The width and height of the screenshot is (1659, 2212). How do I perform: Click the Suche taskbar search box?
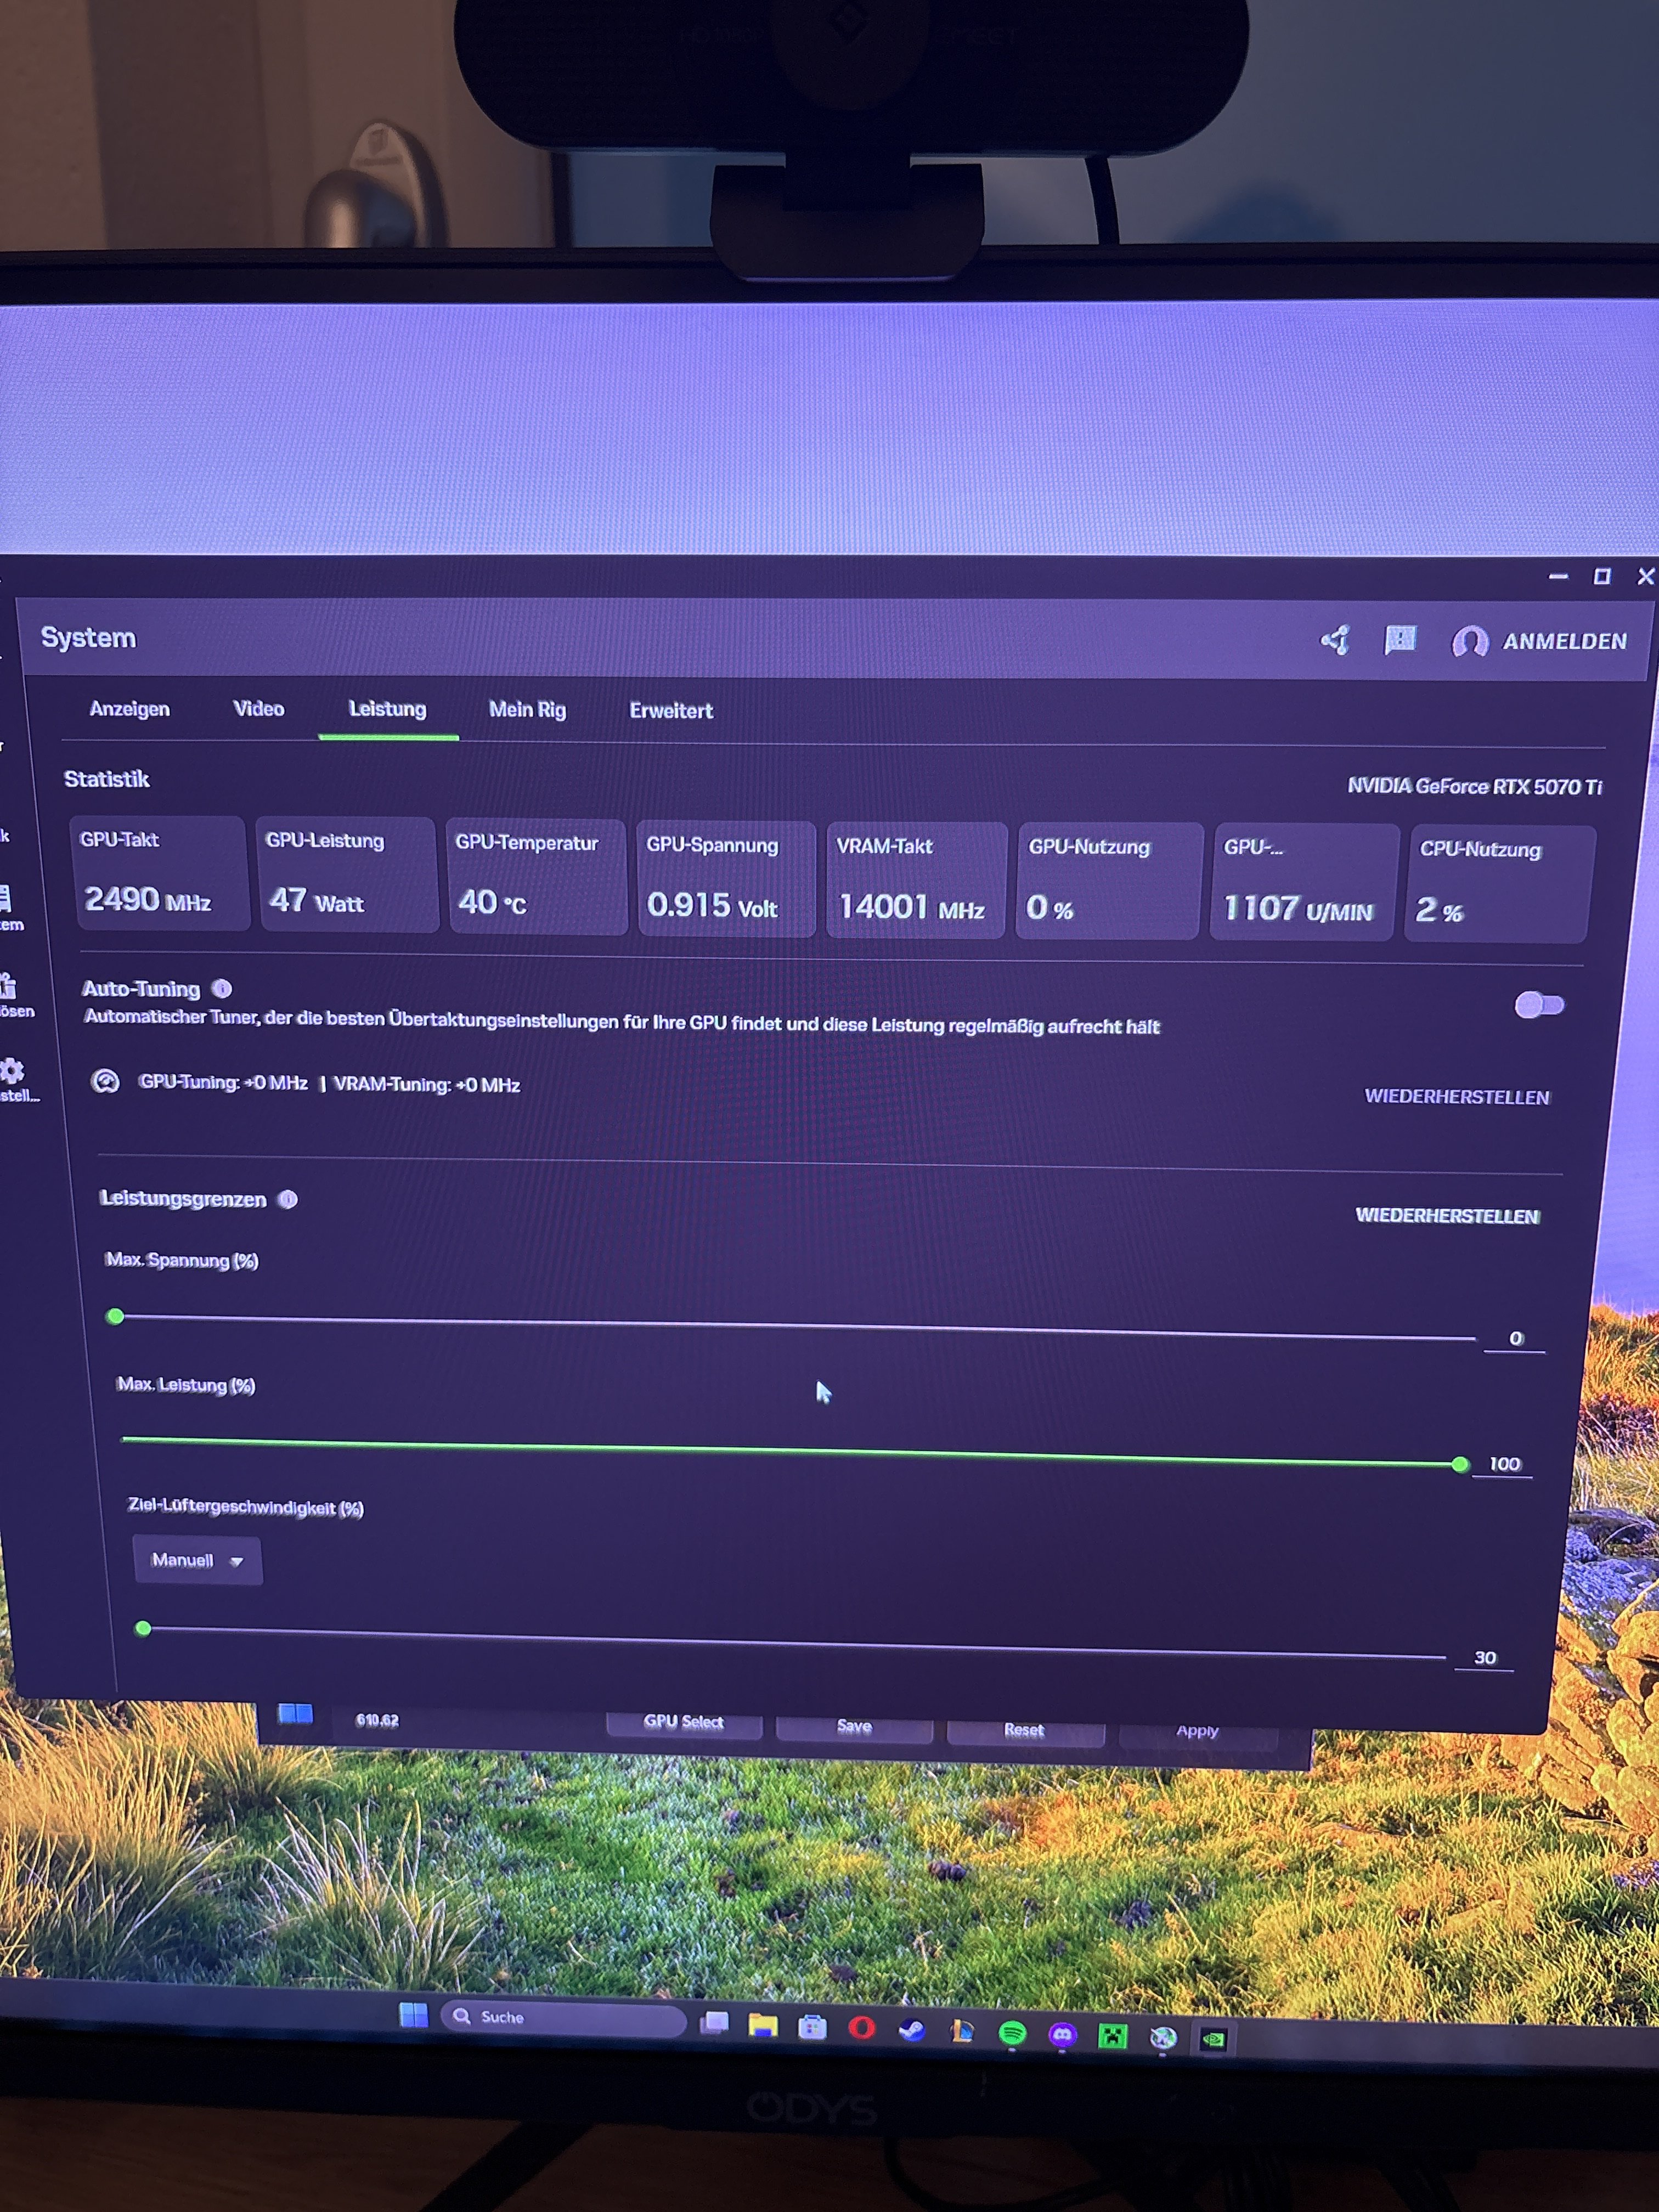[x=564, y=2018]
